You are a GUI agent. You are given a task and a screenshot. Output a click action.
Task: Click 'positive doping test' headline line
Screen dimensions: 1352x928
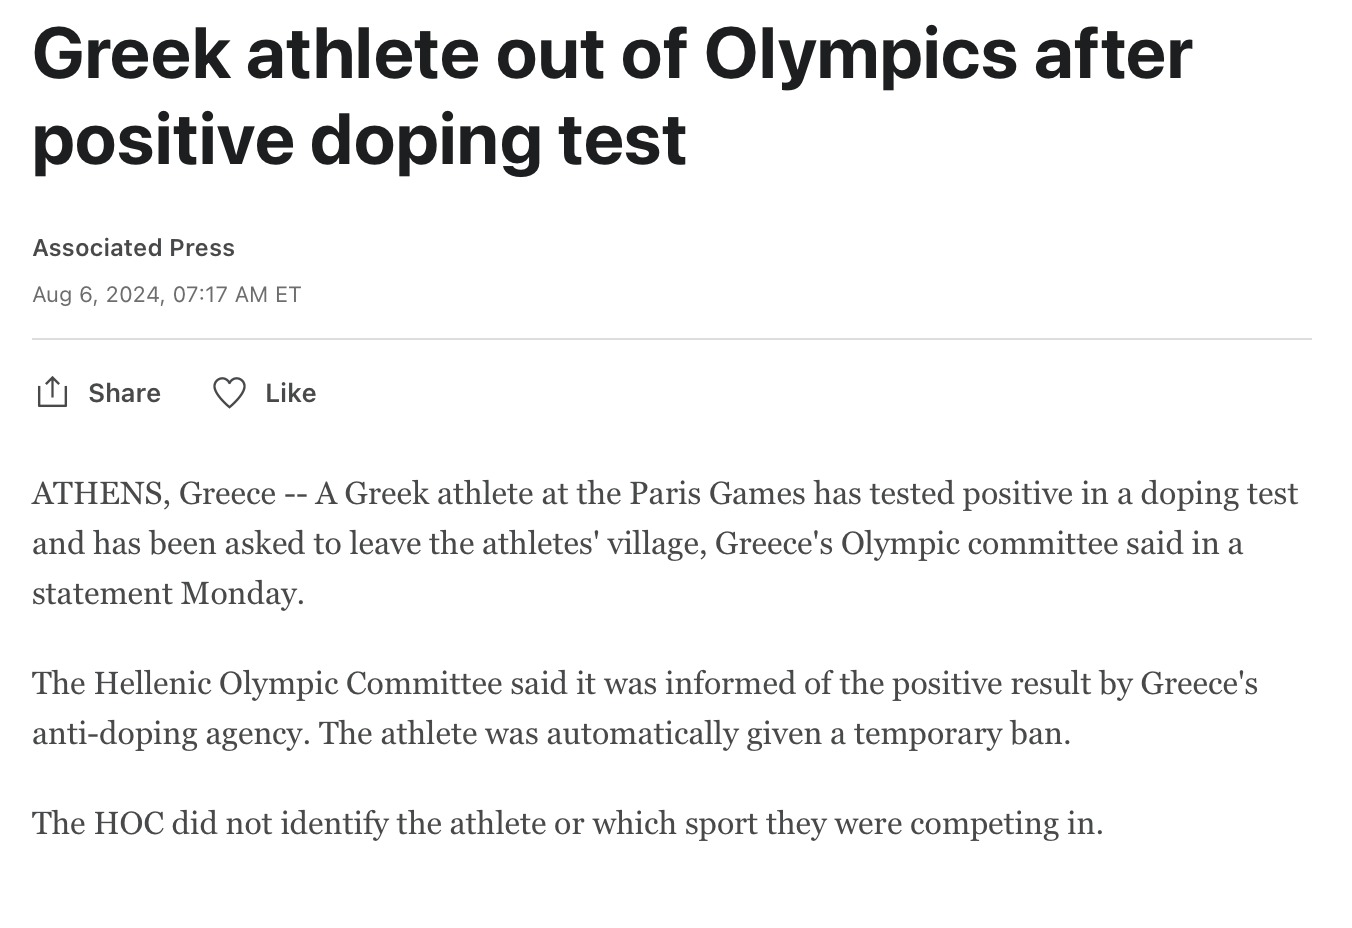(358, 139)
